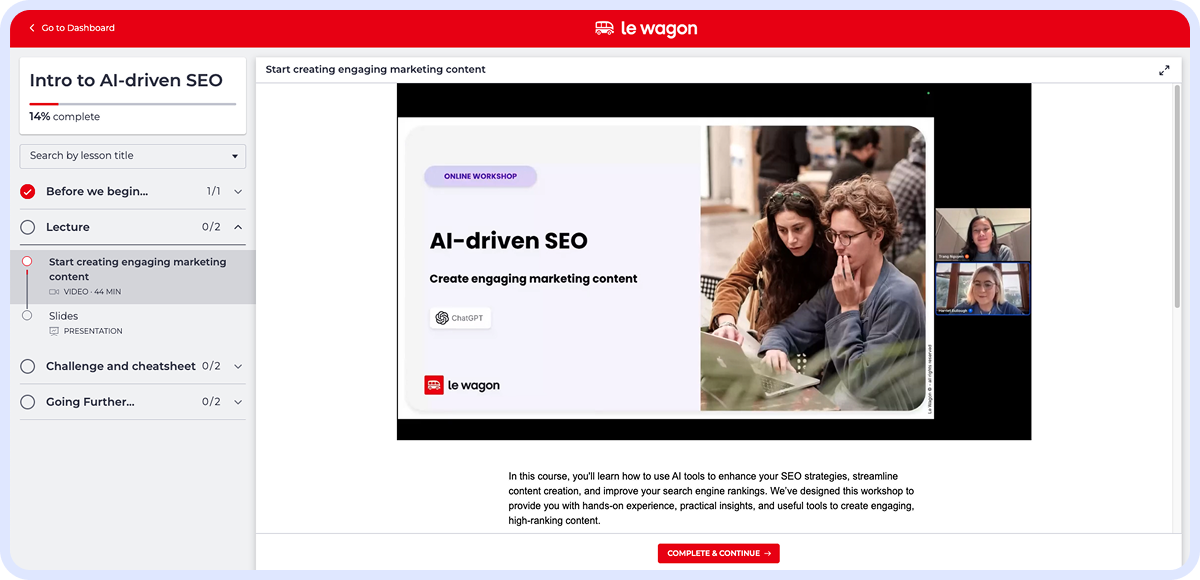Mark the Lecture section circle as complete
The image size is (1200, 580).
(x=27, y=227)
